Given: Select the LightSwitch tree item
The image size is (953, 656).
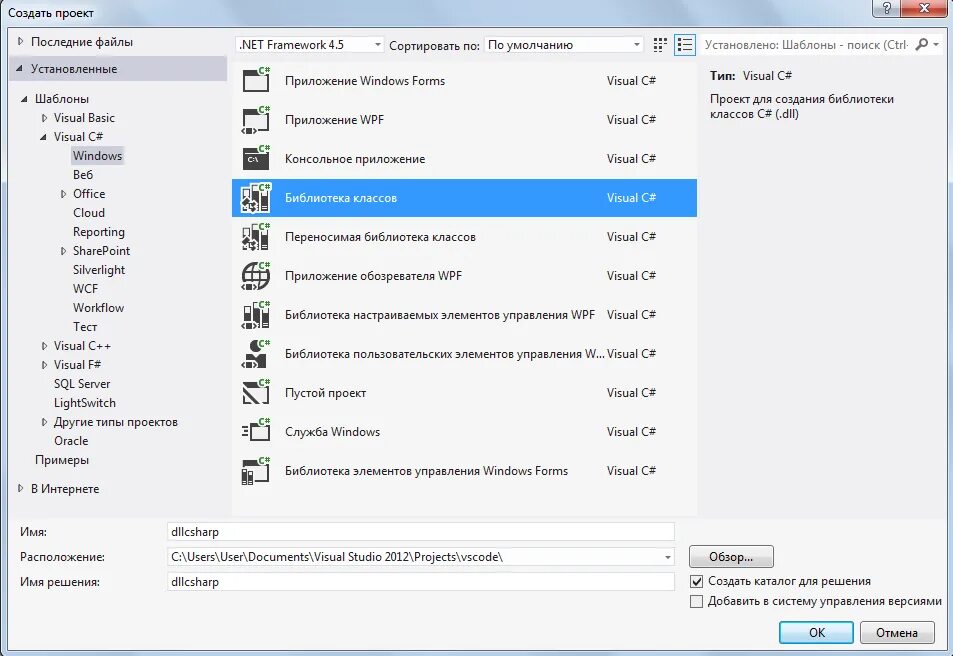Looking at the screenshot, I should pyautogui.click(x=84, y=402).
